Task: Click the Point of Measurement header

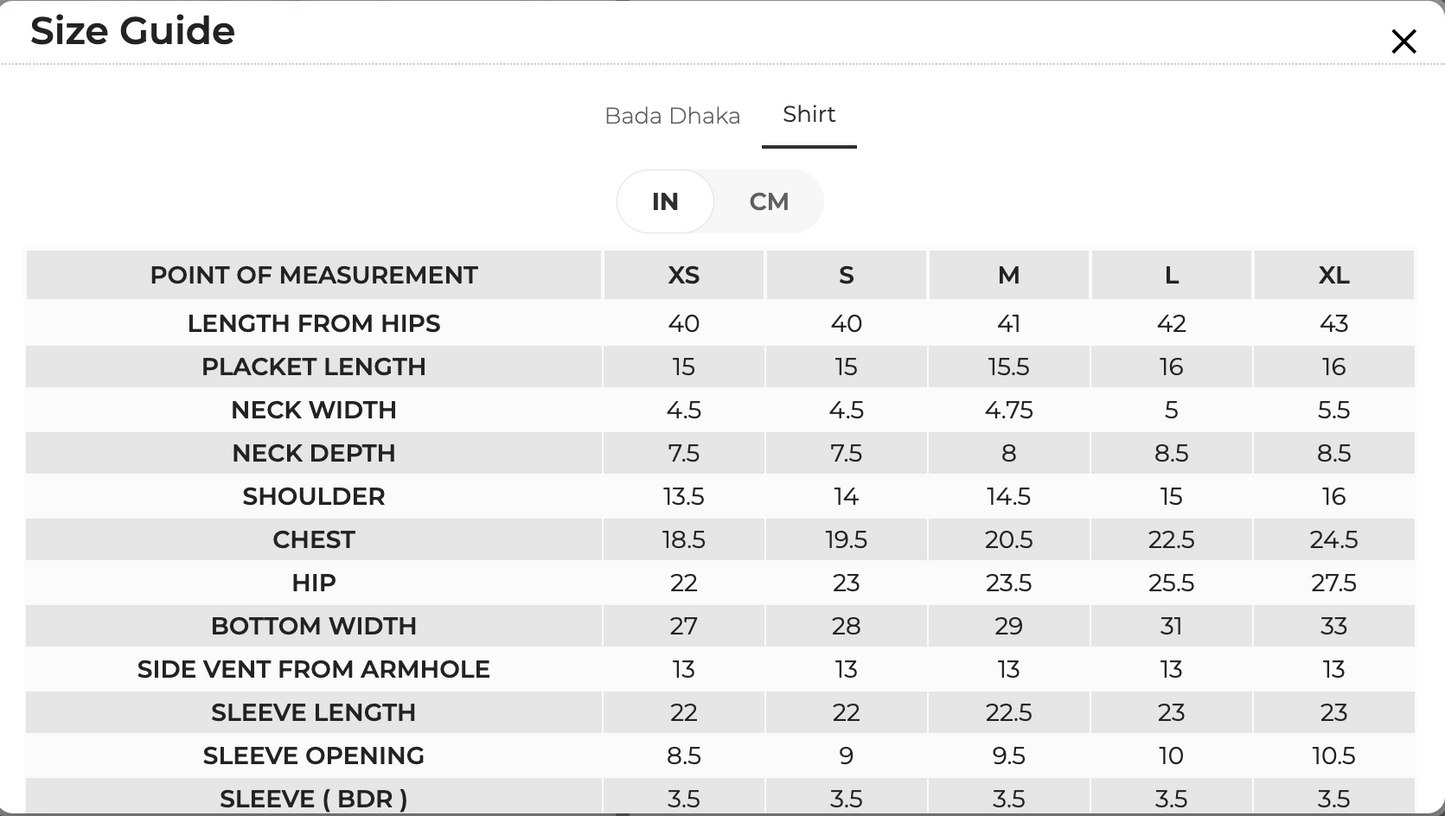Action: coord(314,275)
